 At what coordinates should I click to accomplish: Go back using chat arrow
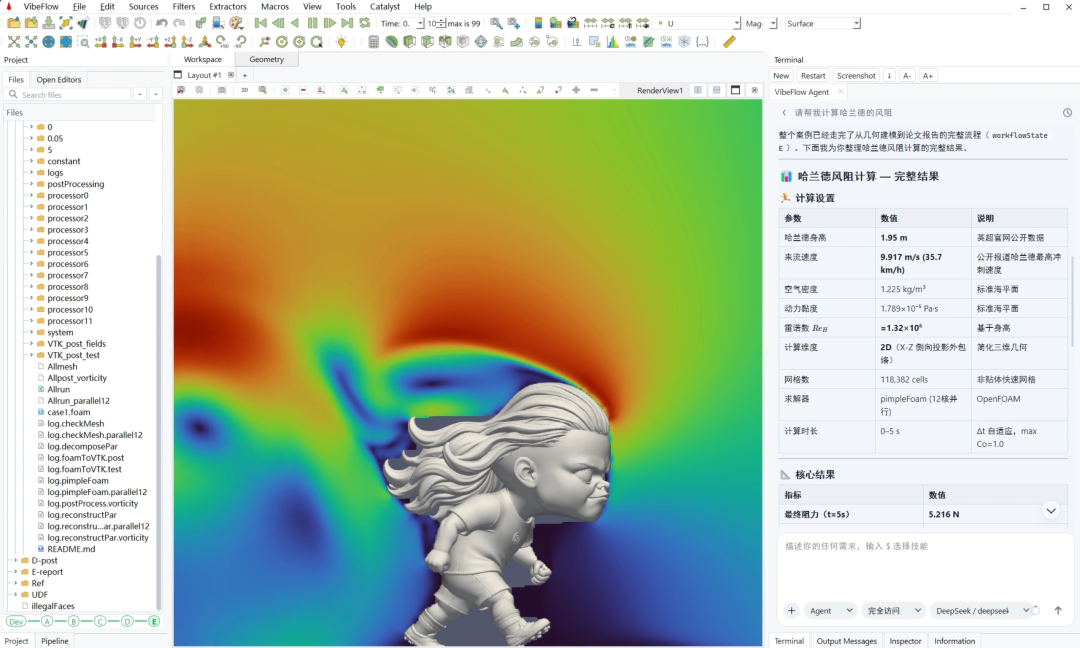pos(784,112)
